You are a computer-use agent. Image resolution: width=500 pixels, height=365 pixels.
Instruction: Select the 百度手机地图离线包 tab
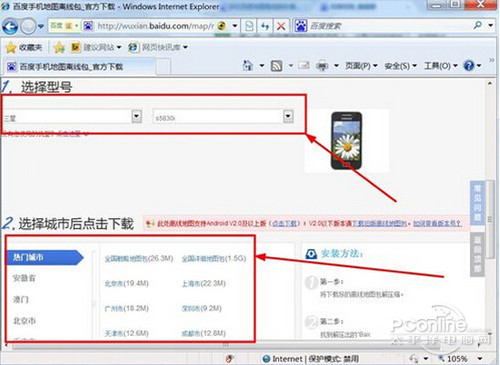(x=78, y=67)
